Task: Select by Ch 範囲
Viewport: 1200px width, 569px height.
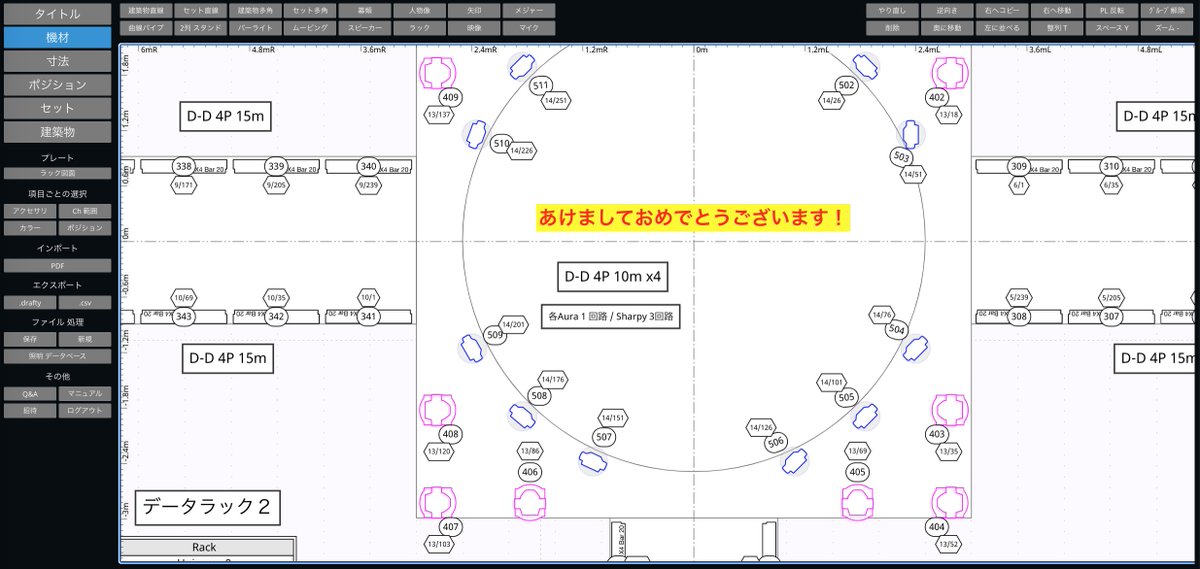Action: [85, 211]
